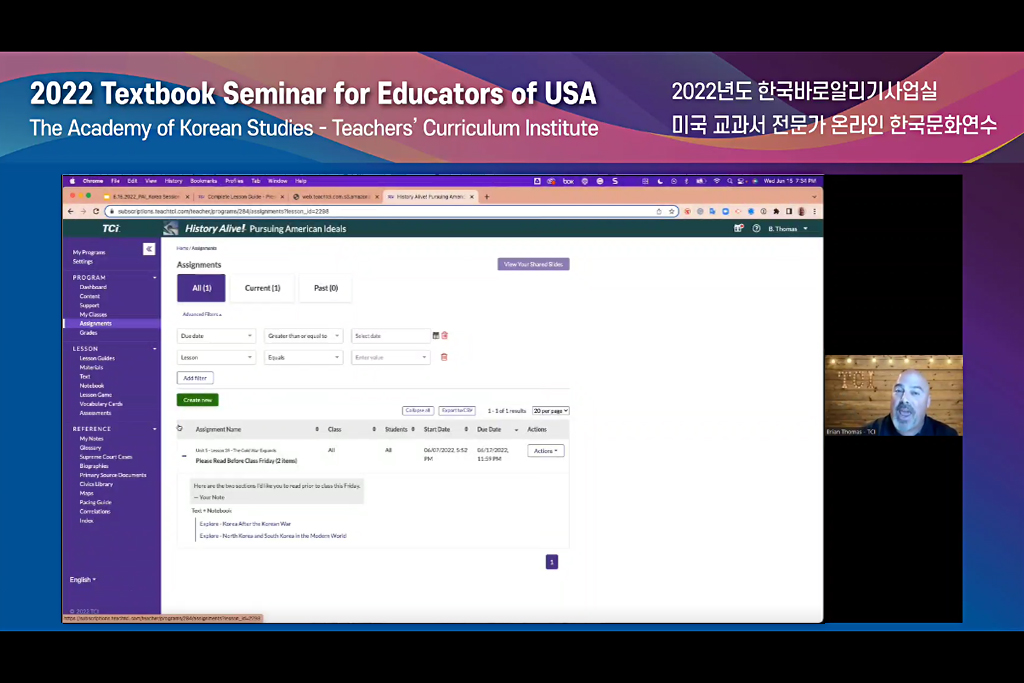Image resolution: width=1024 pixels, height=683 pixels.
Task: Sort by the Due Date column arrow
Action: click(x=517, y=430)
